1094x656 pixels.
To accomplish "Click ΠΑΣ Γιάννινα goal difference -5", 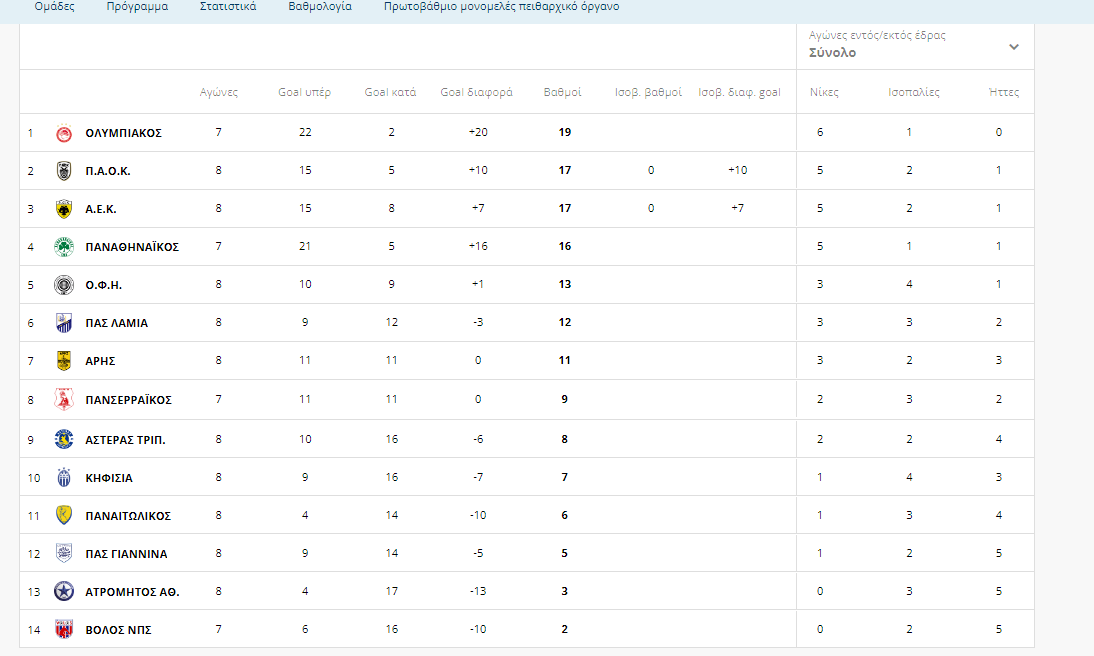I will point(478,553).
